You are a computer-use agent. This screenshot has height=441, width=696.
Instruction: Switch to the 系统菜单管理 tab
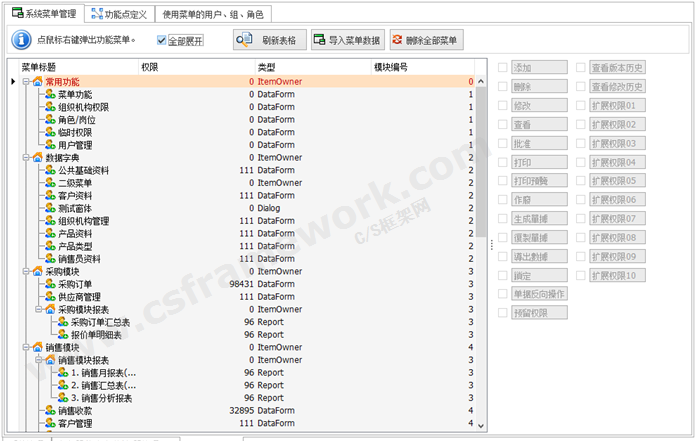point(44,14)
